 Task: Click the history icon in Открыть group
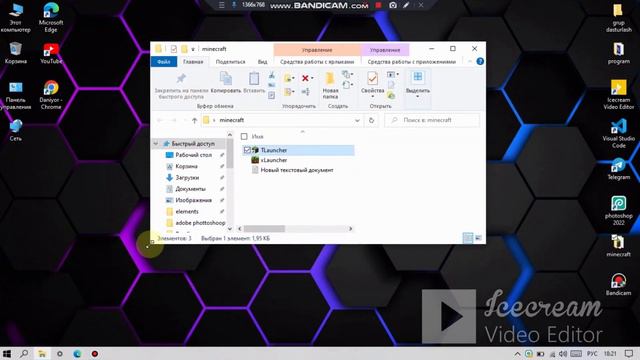click(391, 96)
